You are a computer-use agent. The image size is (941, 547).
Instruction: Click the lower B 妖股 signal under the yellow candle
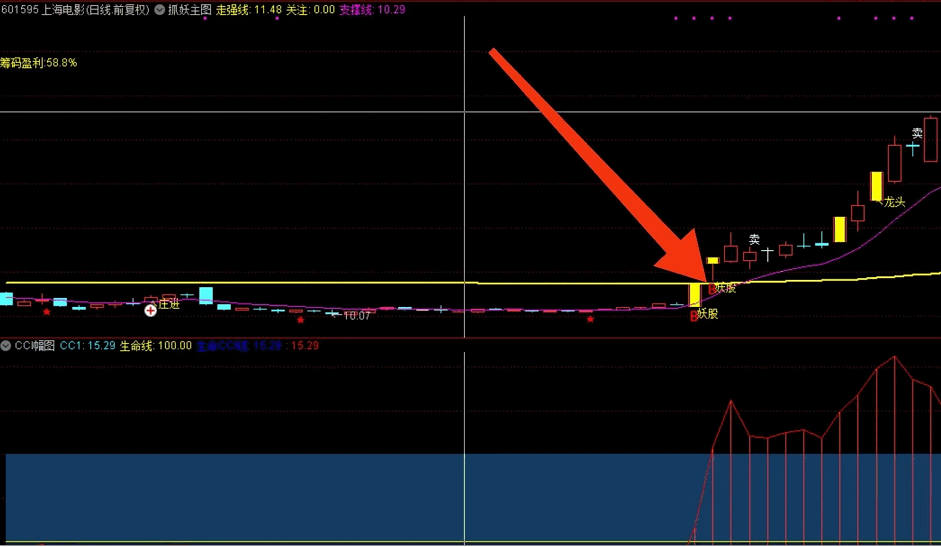coord(704,315)
